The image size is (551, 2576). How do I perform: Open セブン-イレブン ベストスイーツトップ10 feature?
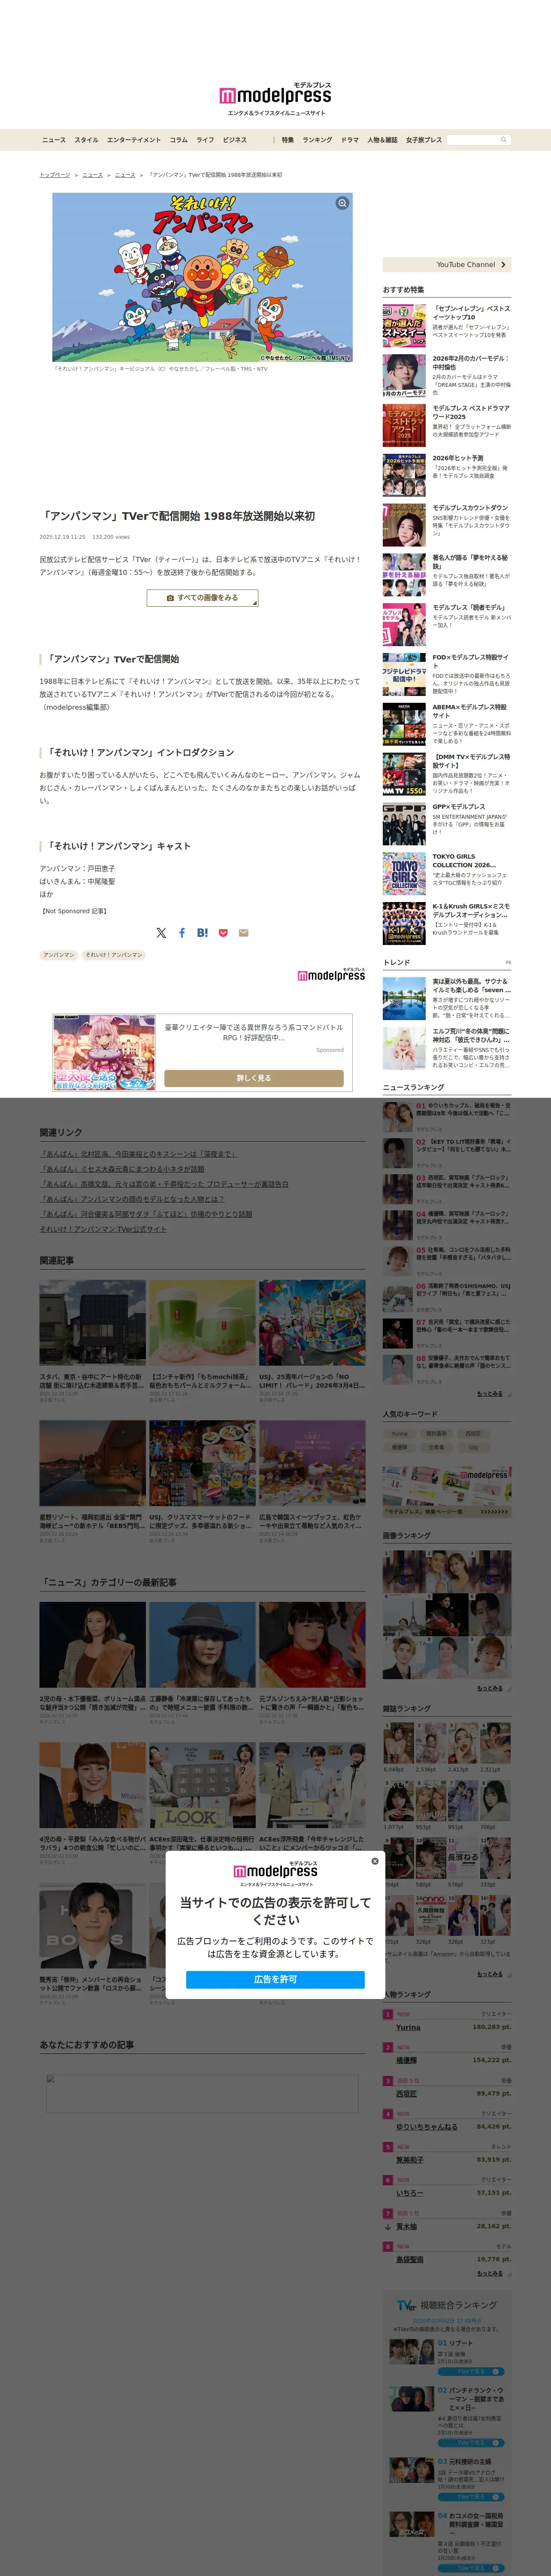click(447, 325)
